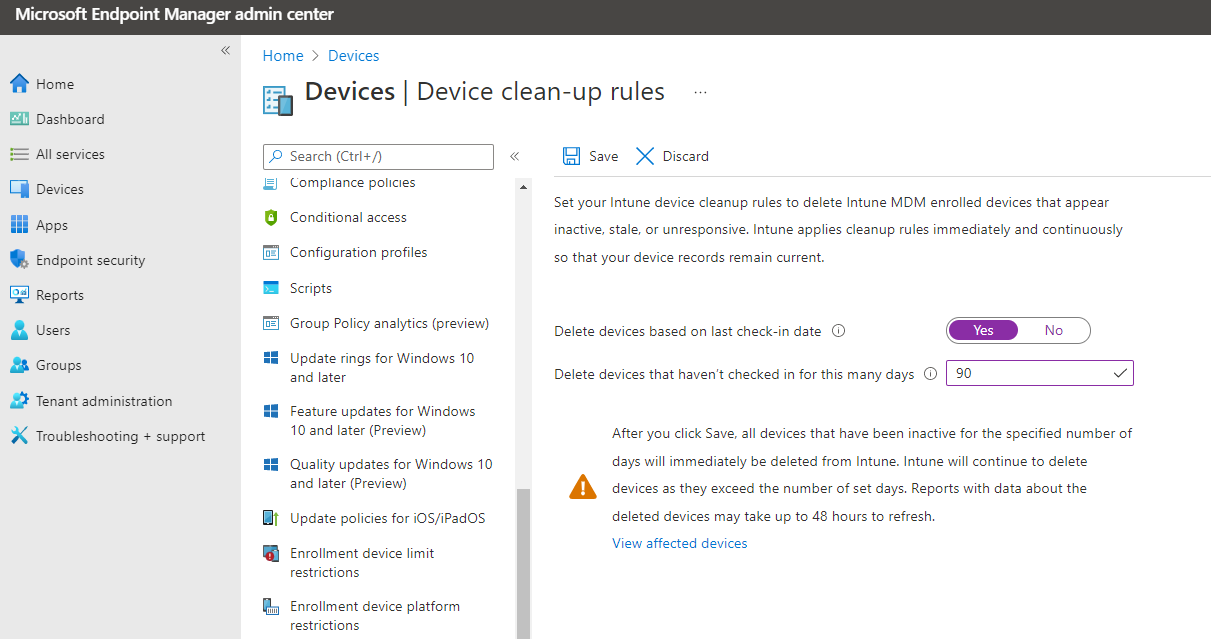Click the Troubleshooting + support wrench icon
Image resolution: width=1211 pixels, height=639 pixels.
click(x=19, y=436)
